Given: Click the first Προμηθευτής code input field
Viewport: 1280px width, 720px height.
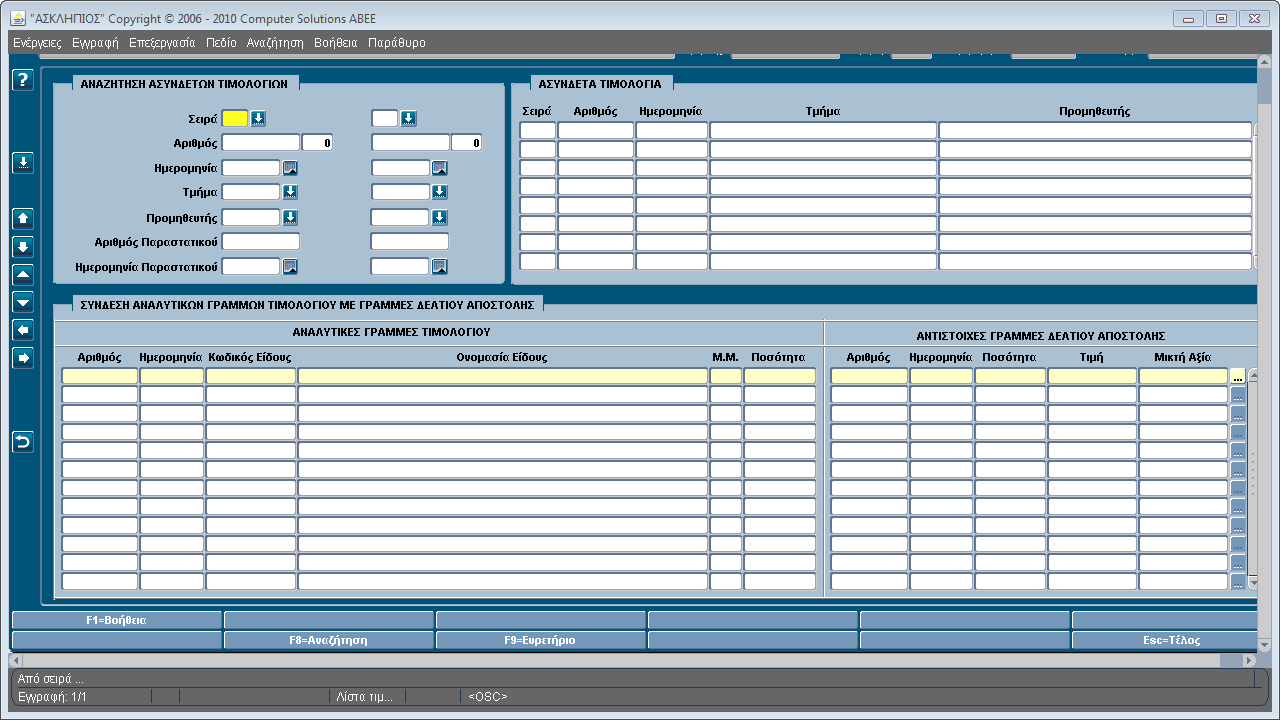Looking at the screenshot, I should (x=250, y=217).
